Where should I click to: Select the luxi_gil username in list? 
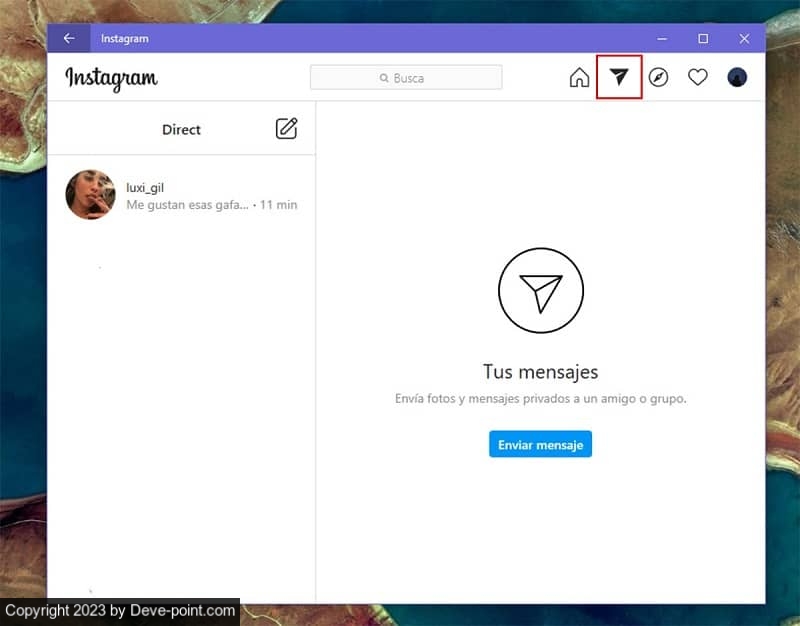[x=144, y=187]
